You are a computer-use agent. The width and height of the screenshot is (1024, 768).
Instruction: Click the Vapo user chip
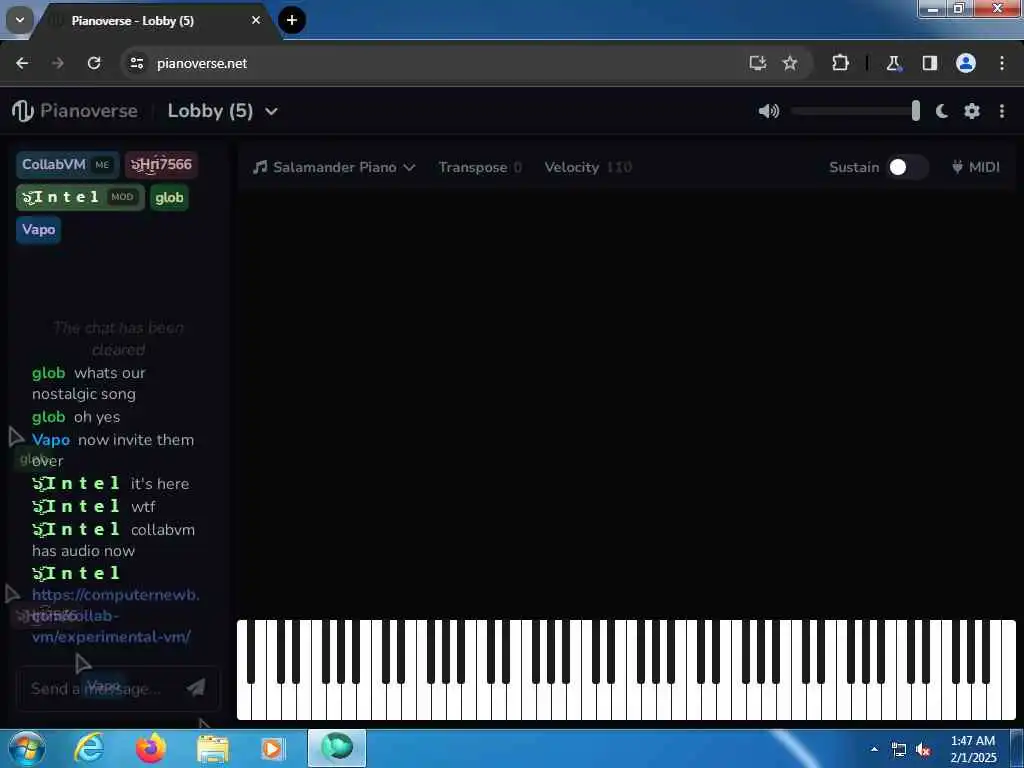coord(39,230)
